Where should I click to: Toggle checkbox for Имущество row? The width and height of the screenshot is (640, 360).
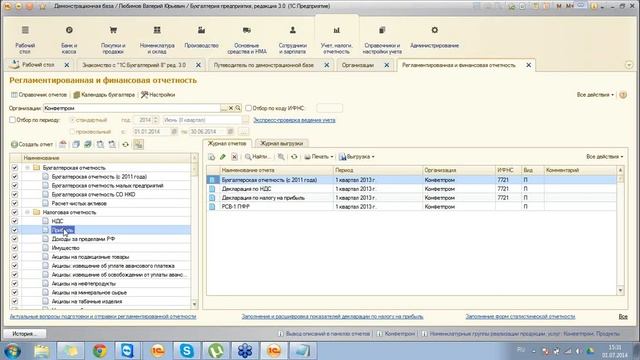15,248
